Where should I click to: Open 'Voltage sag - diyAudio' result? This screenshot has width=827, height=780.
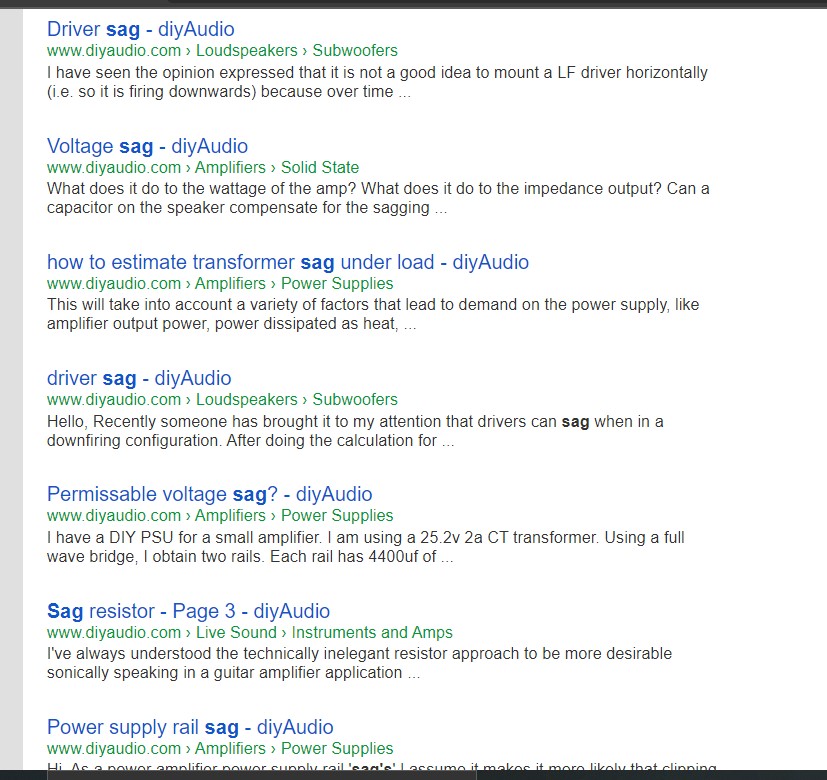[x=147, y=146]
